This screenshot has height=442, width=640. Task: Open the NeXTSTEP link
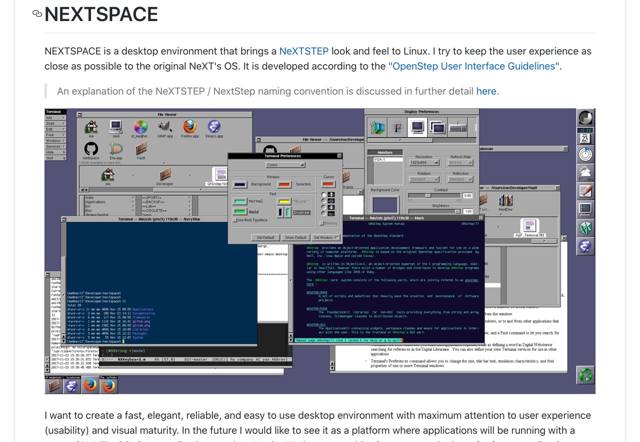pyautogui.click(x=312, y=50)
